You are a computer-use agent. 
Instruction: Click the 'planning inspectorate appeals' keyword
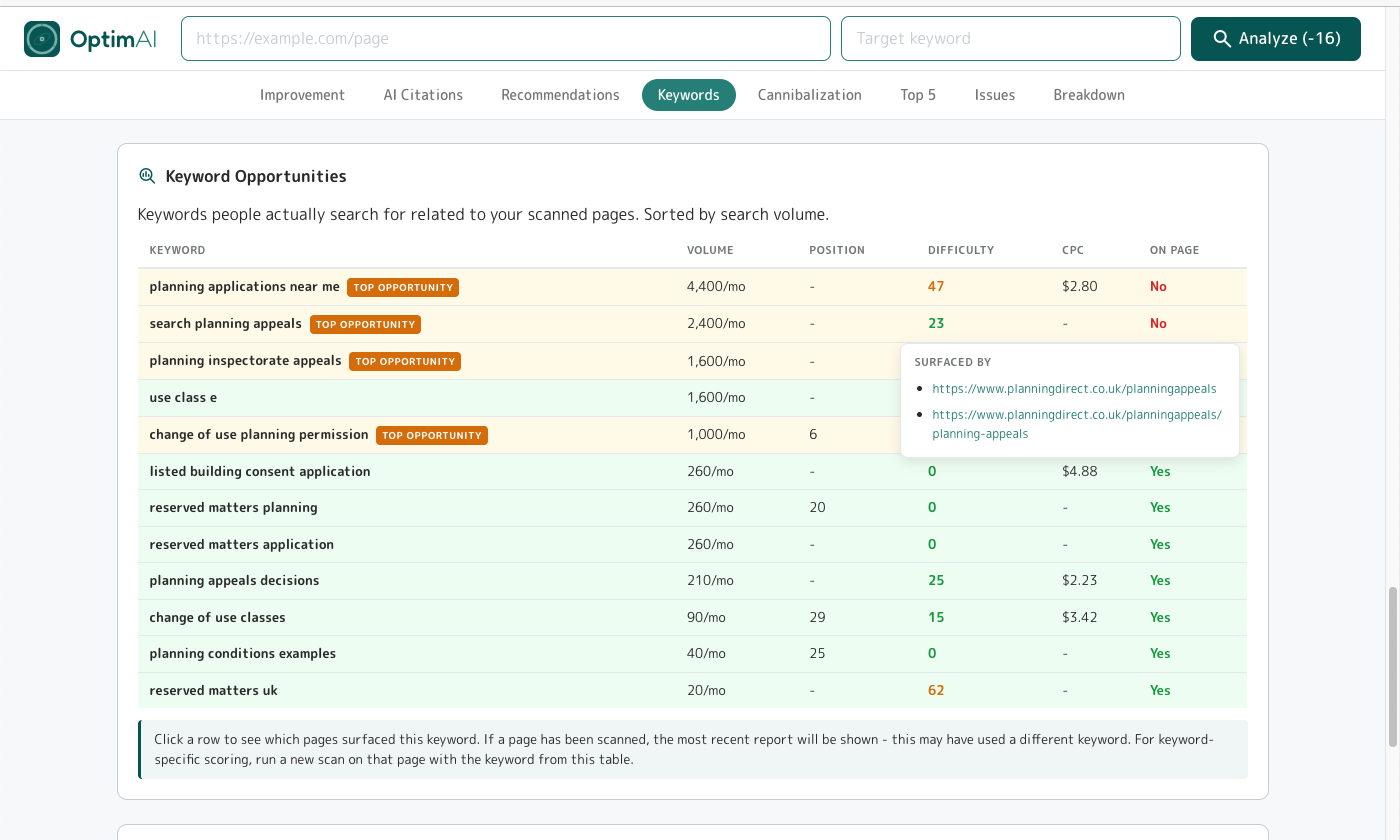coord(245,361)
